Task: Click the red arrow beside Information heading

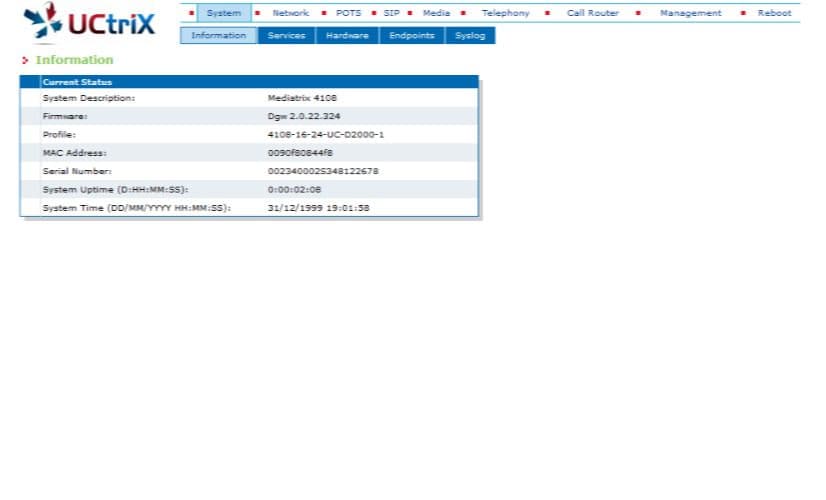Action: [x=25, y=61]
